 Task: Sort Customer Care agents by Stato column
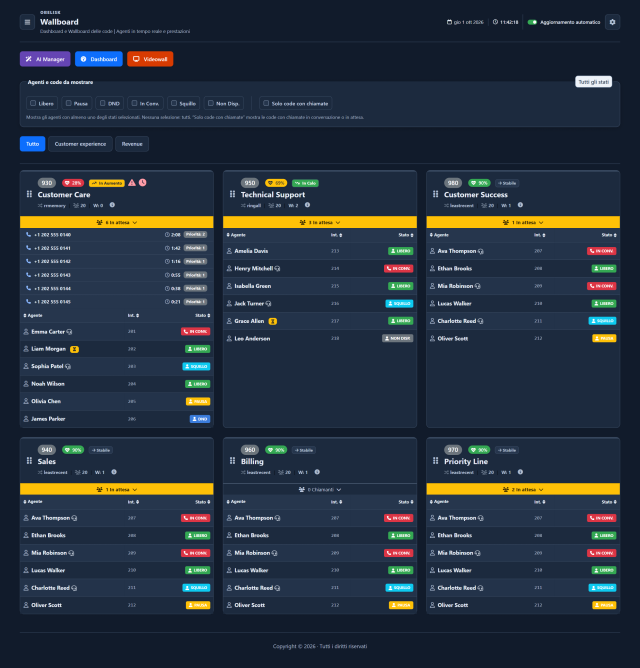point(202,316)
